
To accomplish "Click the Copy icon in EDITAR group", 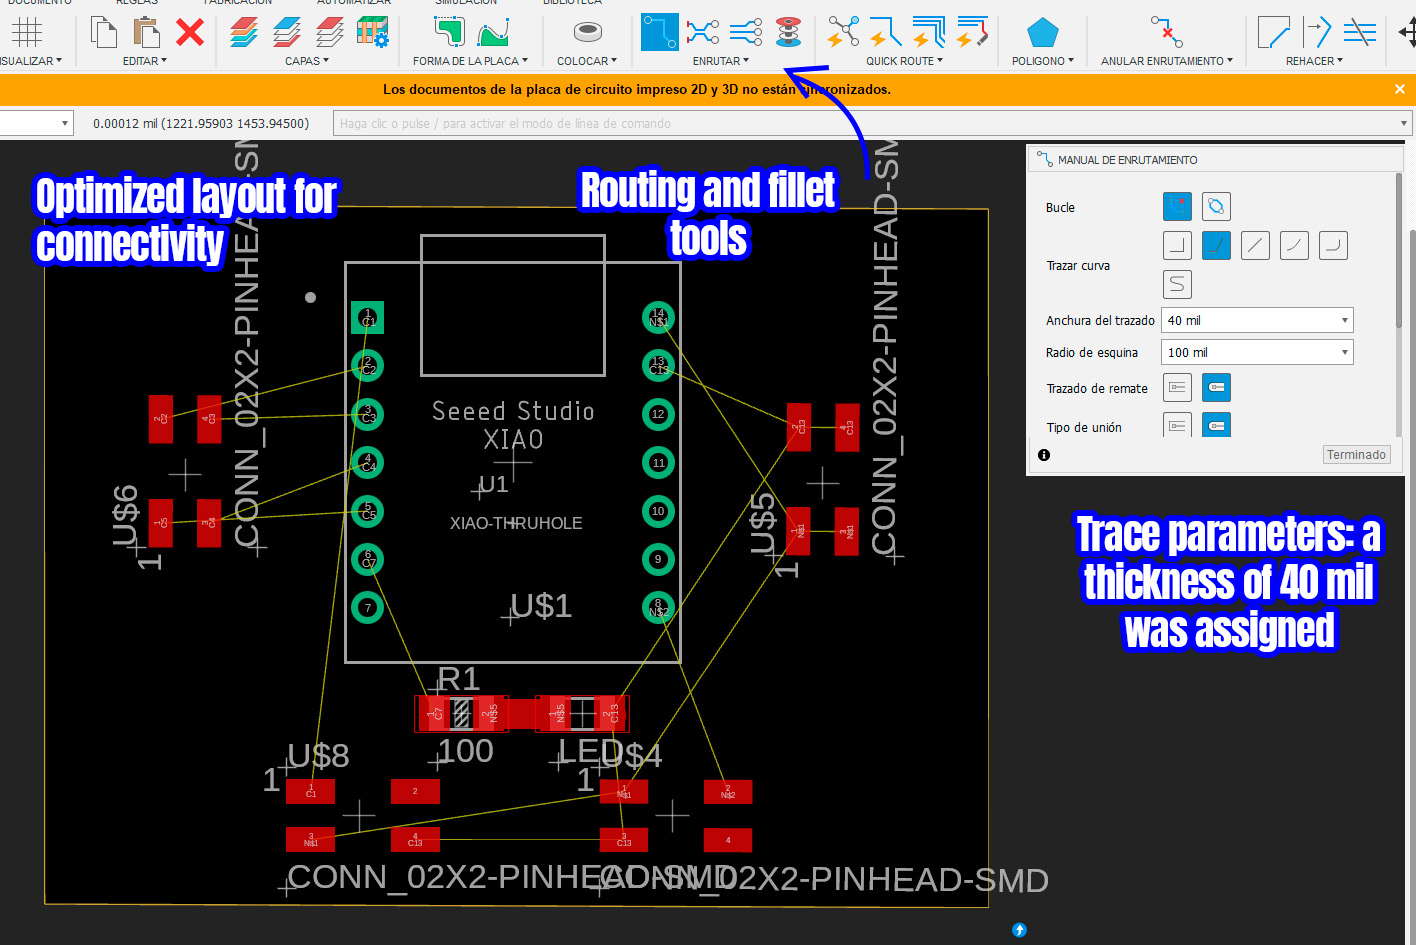I will 103,32.
